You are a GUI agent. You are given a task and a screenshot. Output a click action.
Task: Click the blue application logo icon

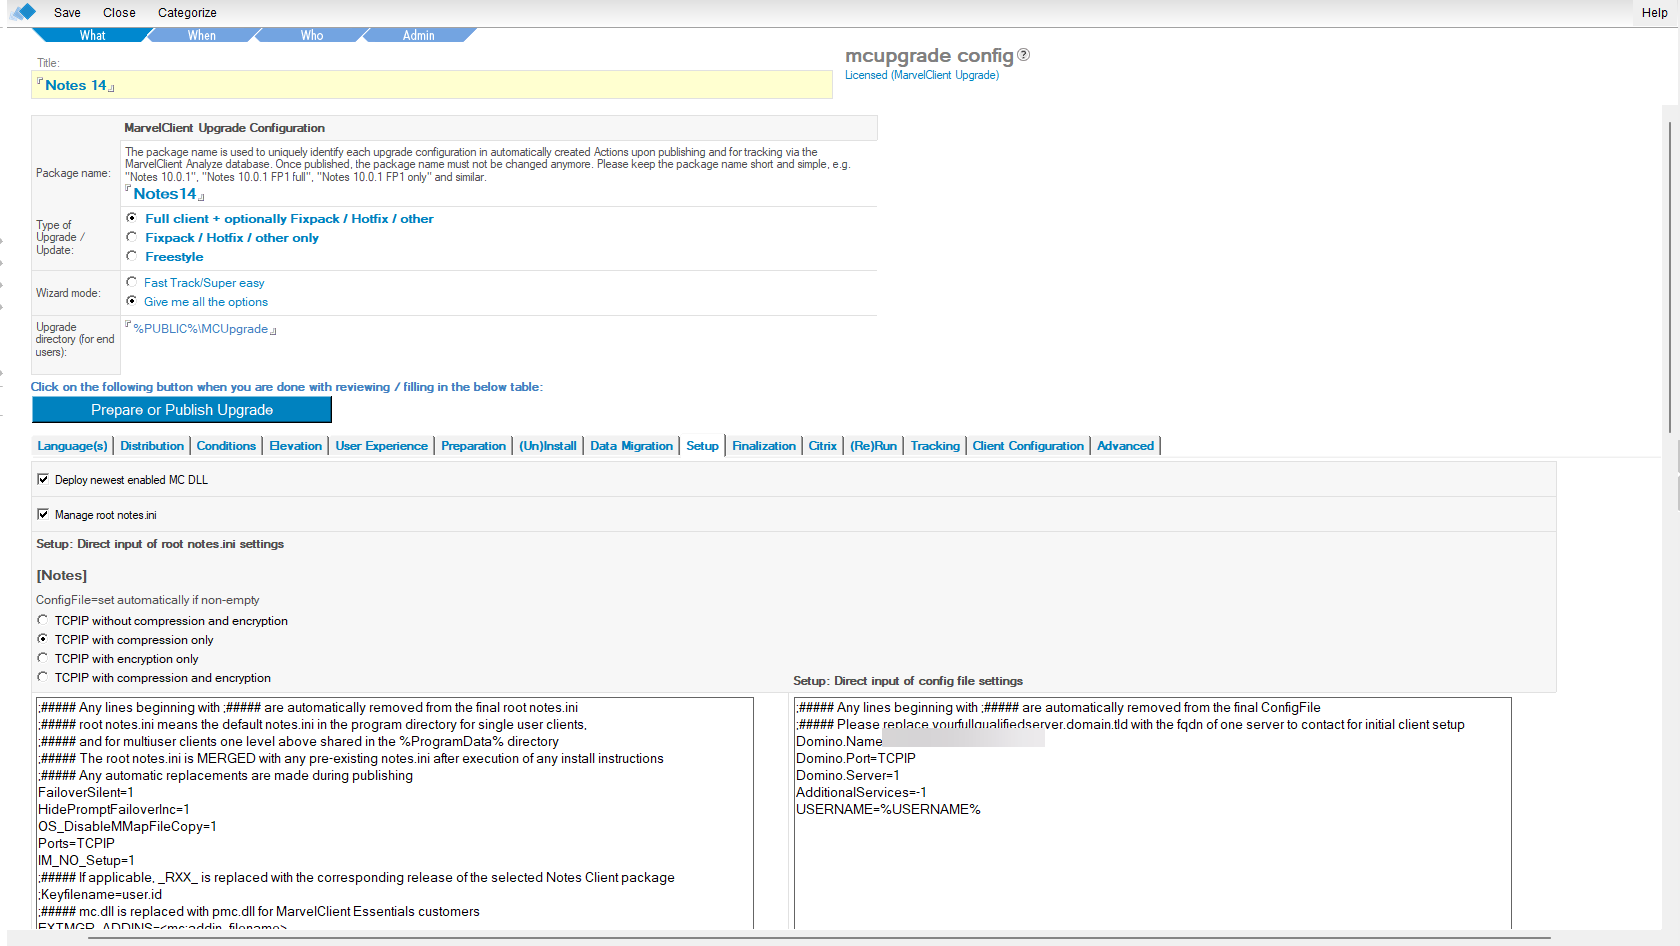pyautogui.click(x=23, y=12)
